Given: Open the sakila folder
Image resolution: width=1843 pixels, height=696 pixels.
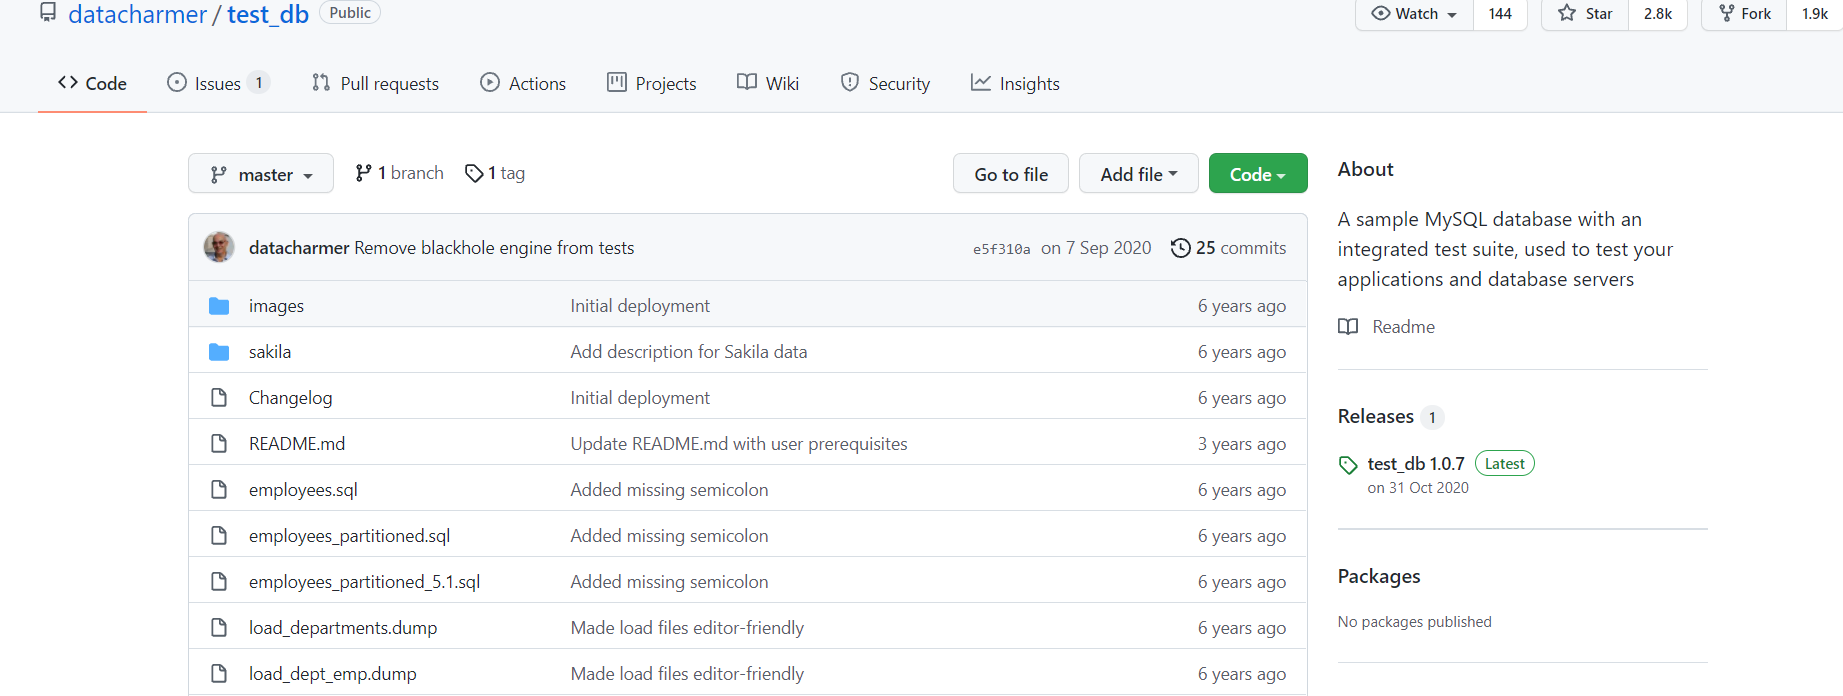Looking at the screenshot, I should 270,352.
